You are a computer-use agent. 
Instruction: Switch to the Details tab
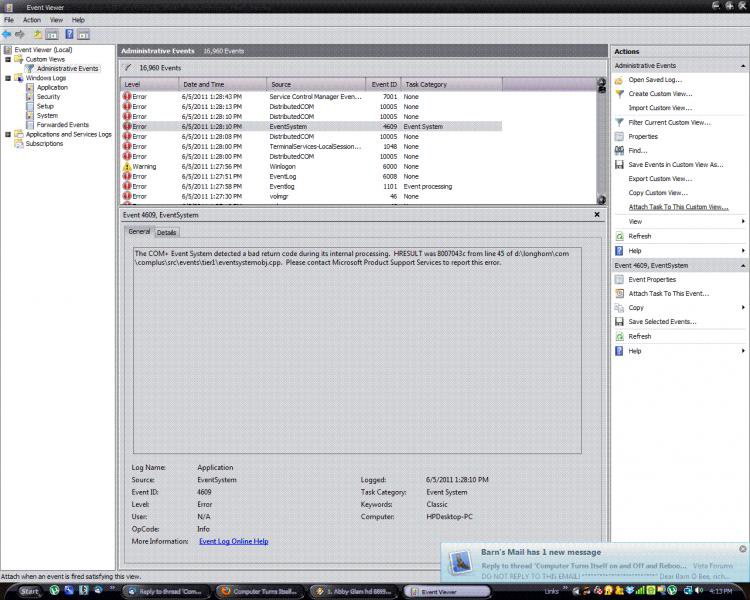click(166, 233)
